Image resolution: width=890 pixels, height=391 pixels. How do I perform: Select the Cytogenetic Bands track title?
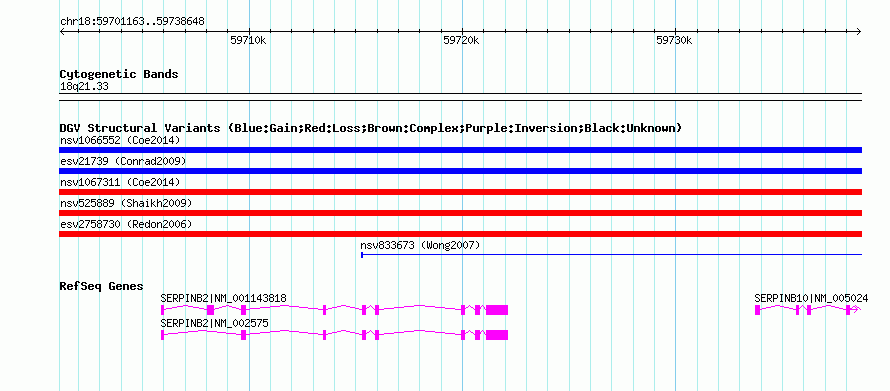(x=119, y=74)
